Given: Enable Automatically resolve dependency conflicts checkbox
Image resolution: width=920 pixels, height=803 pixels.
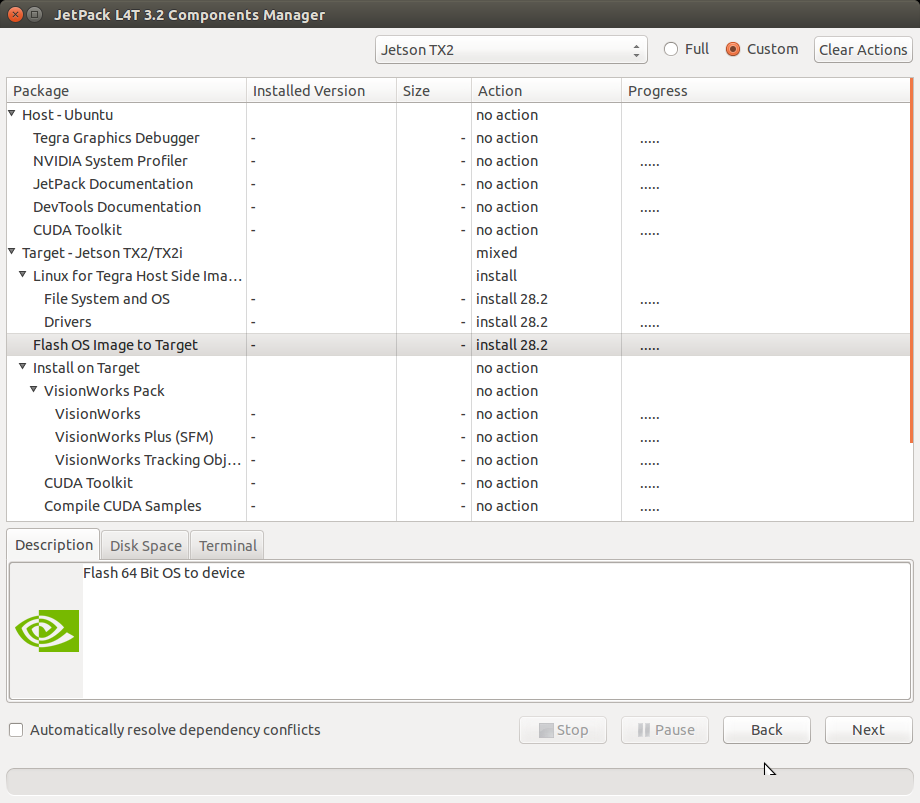Looking at the screenshot, I should click(x=16, y=730).
